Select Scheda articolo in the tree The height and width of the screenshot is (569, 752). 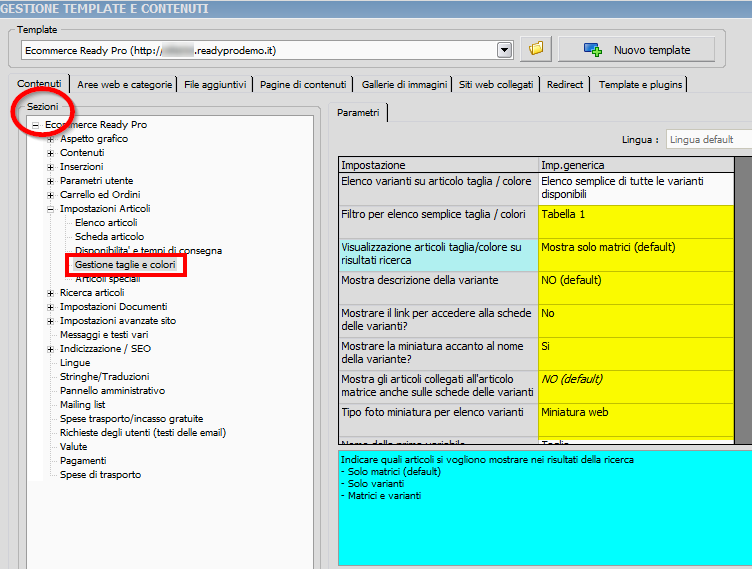click(x=109, y=237)
